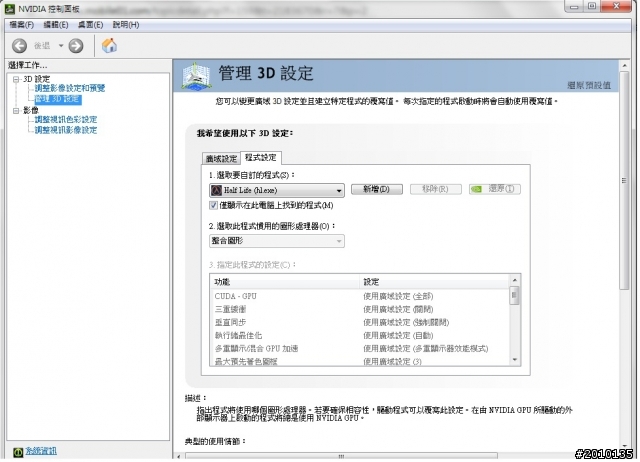The width and height of the screenshot is (640, 462).
Task: Click the value 使用廣域設定 (全部)
Action: [x=398, y=296]
